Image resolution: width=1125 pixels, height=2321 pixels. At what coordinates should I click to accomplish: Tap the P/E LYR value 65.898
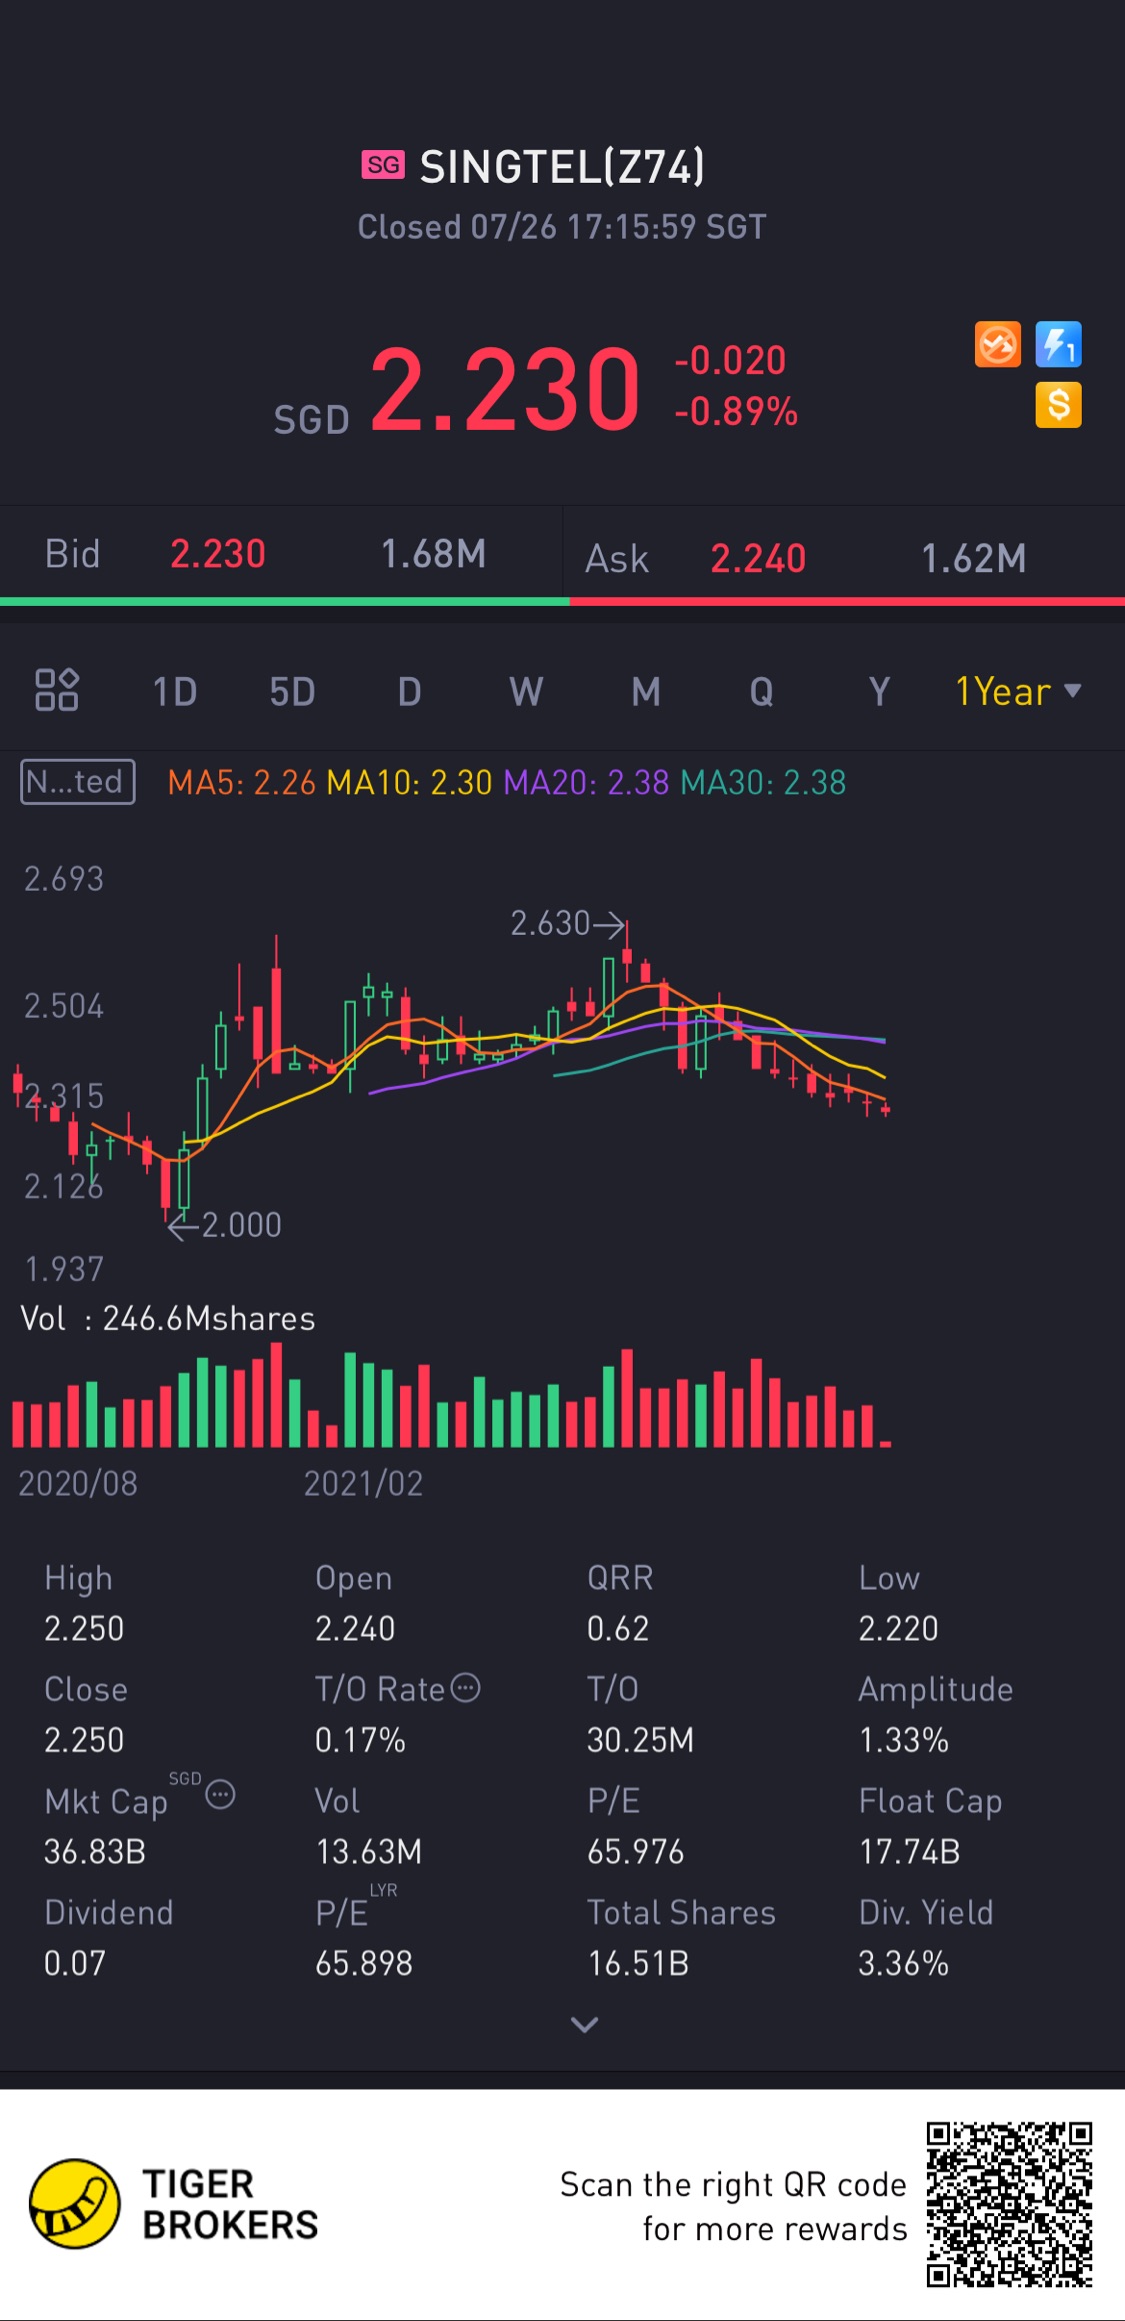[364, 1963]
